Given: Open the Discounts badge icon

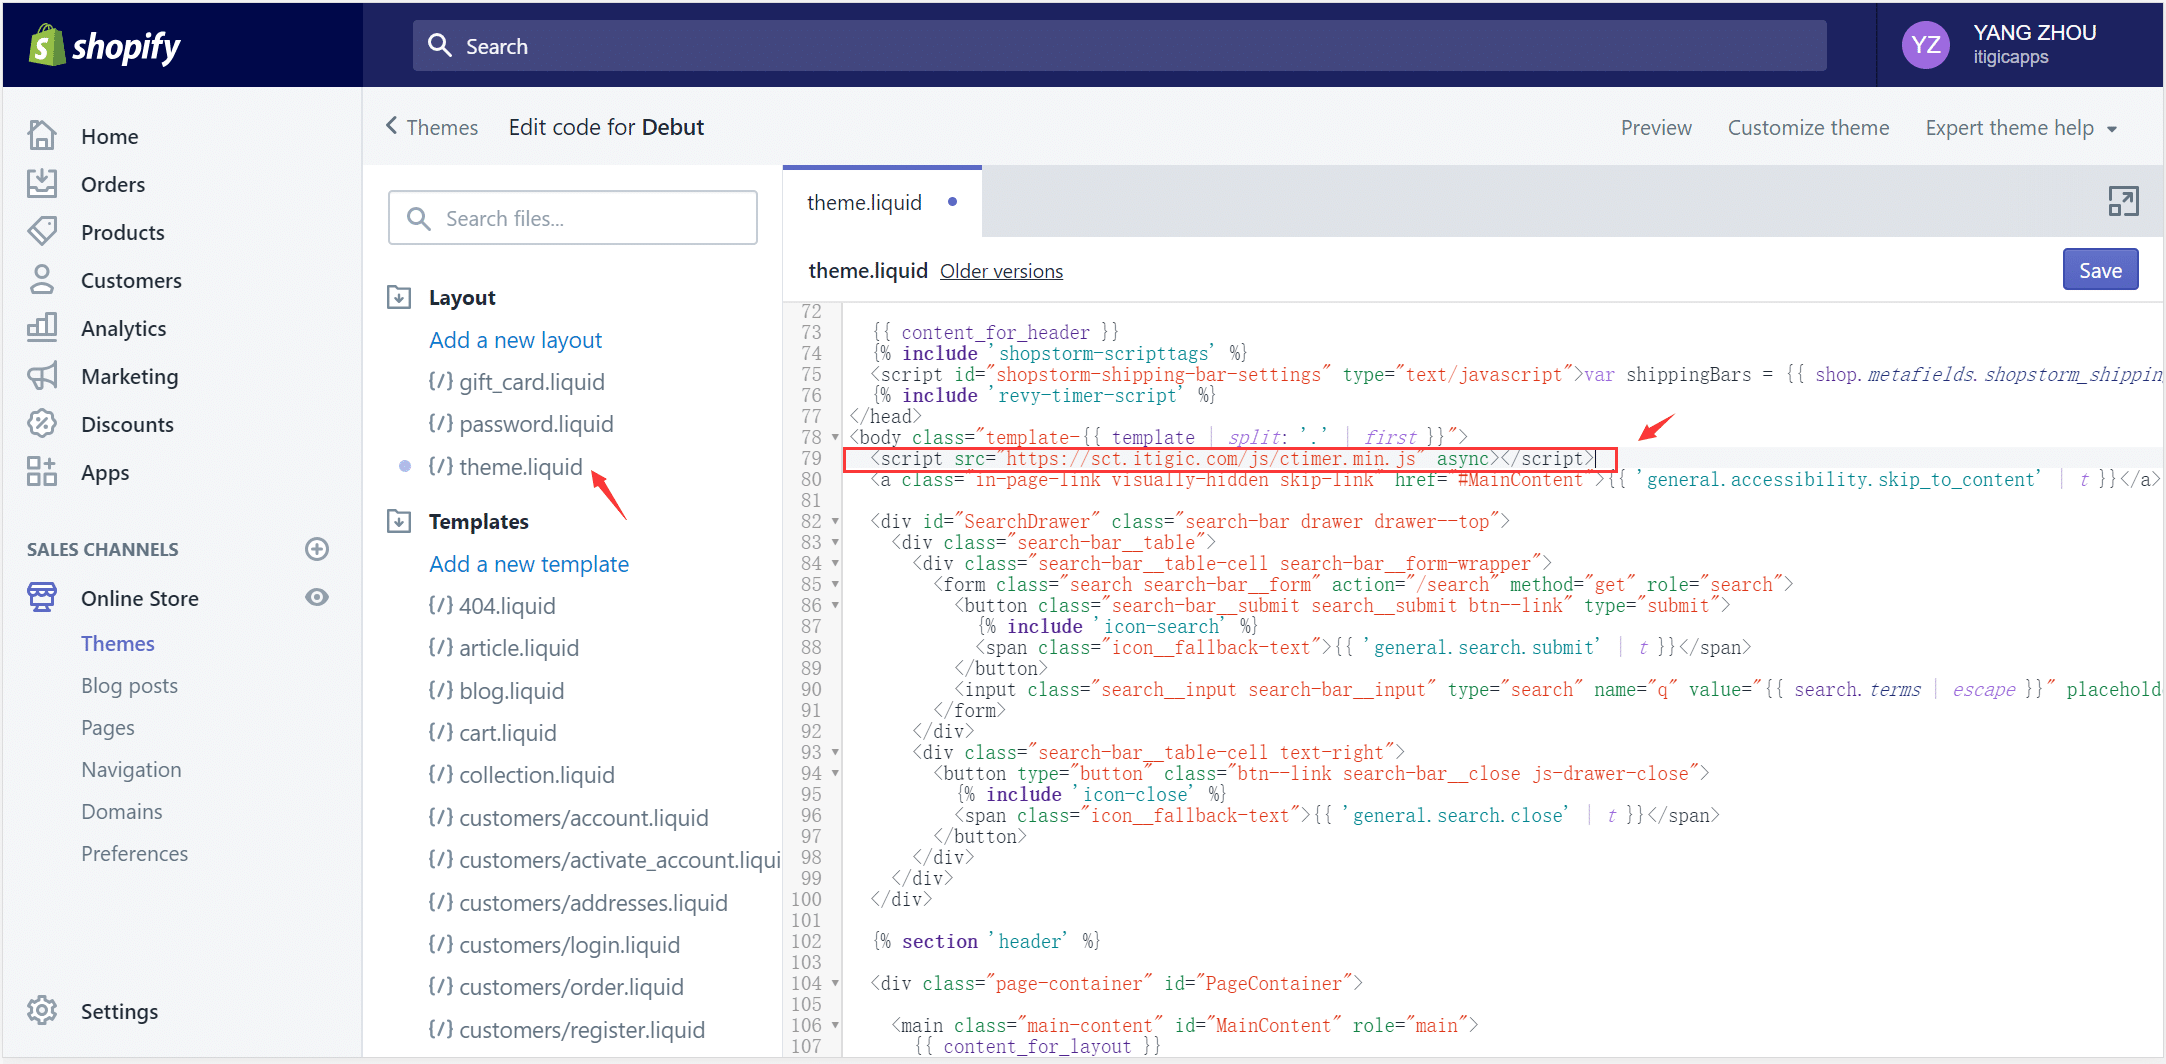Looking at the screenshot, I should pos(42,424).
